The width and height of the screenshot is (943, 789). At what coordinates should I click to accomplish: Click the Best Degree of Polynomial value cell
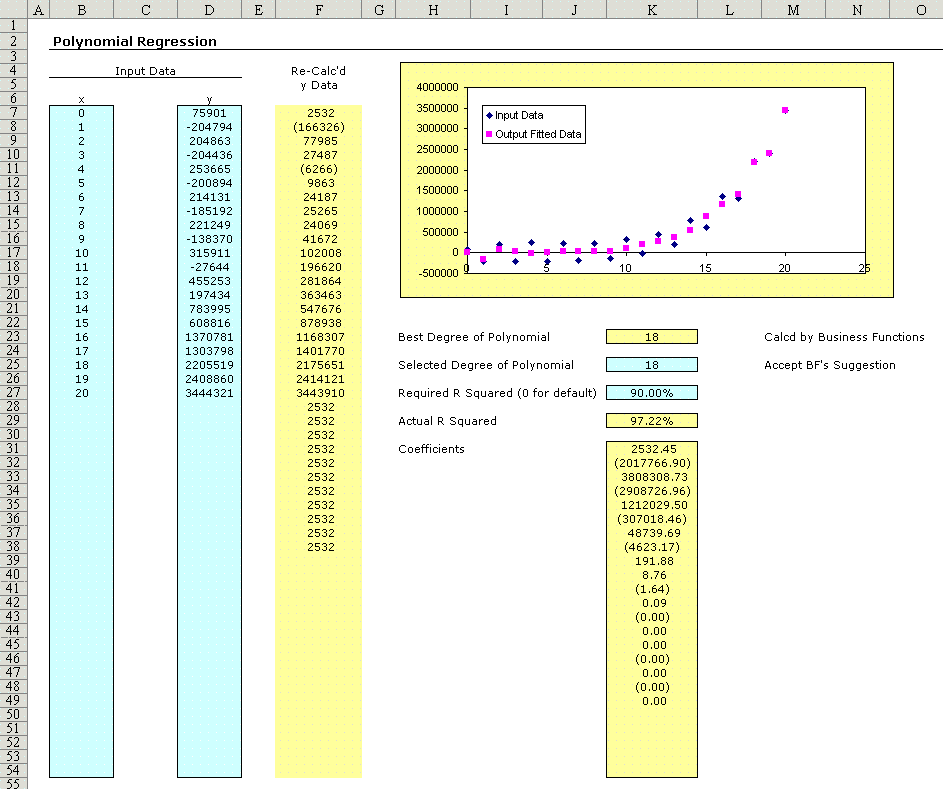651,337
